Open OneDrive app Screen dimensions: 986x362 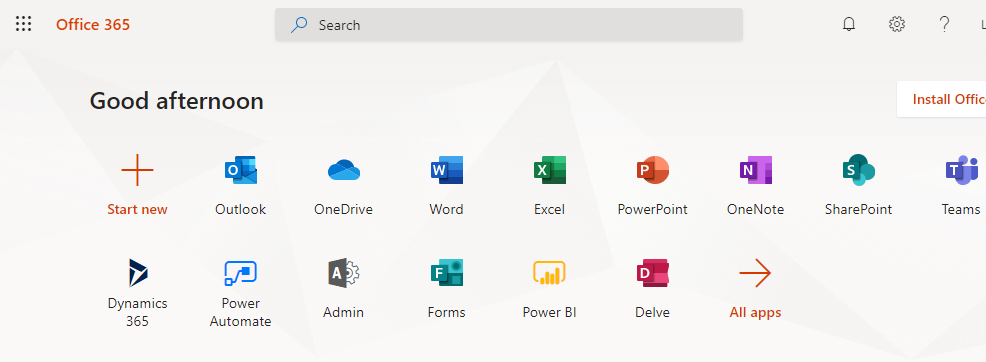[x=343, y=170]
